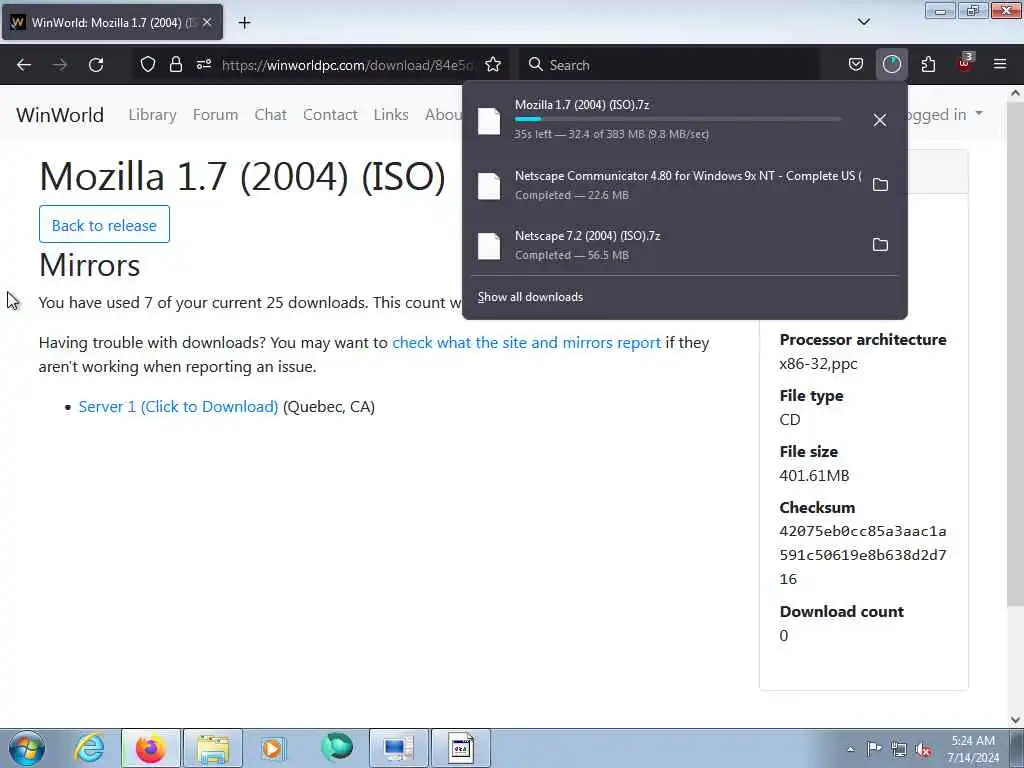The height and width of the screenshot is (768, 1024).
Task: Click the padlock site security icon
Action: [x=176, y=65]
